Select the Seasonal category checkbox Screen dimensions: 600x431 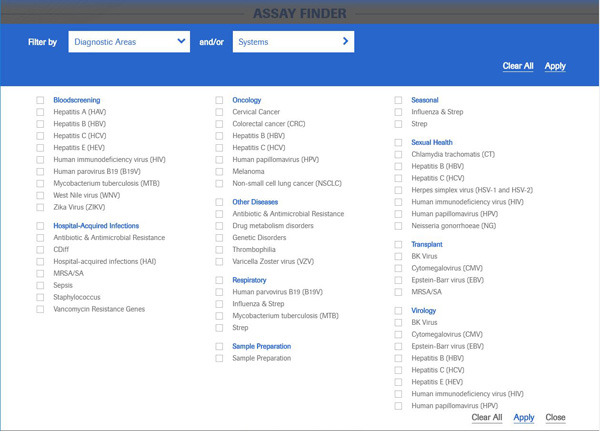[399, 100]
